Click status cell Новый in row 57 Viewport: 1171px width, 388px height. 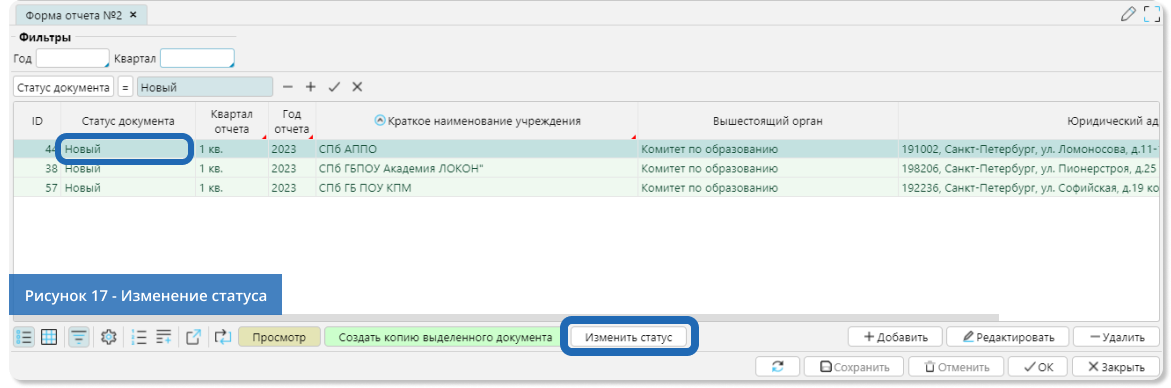tap(128, 188)
